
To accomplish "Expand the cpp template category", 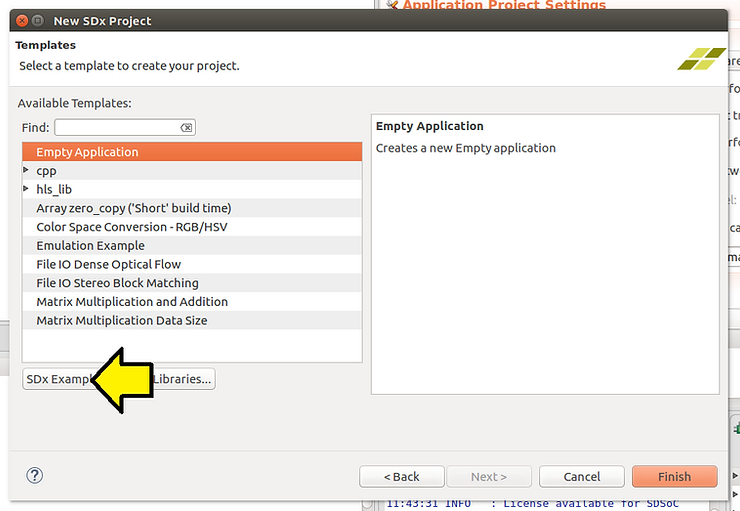I will (27, 171).
